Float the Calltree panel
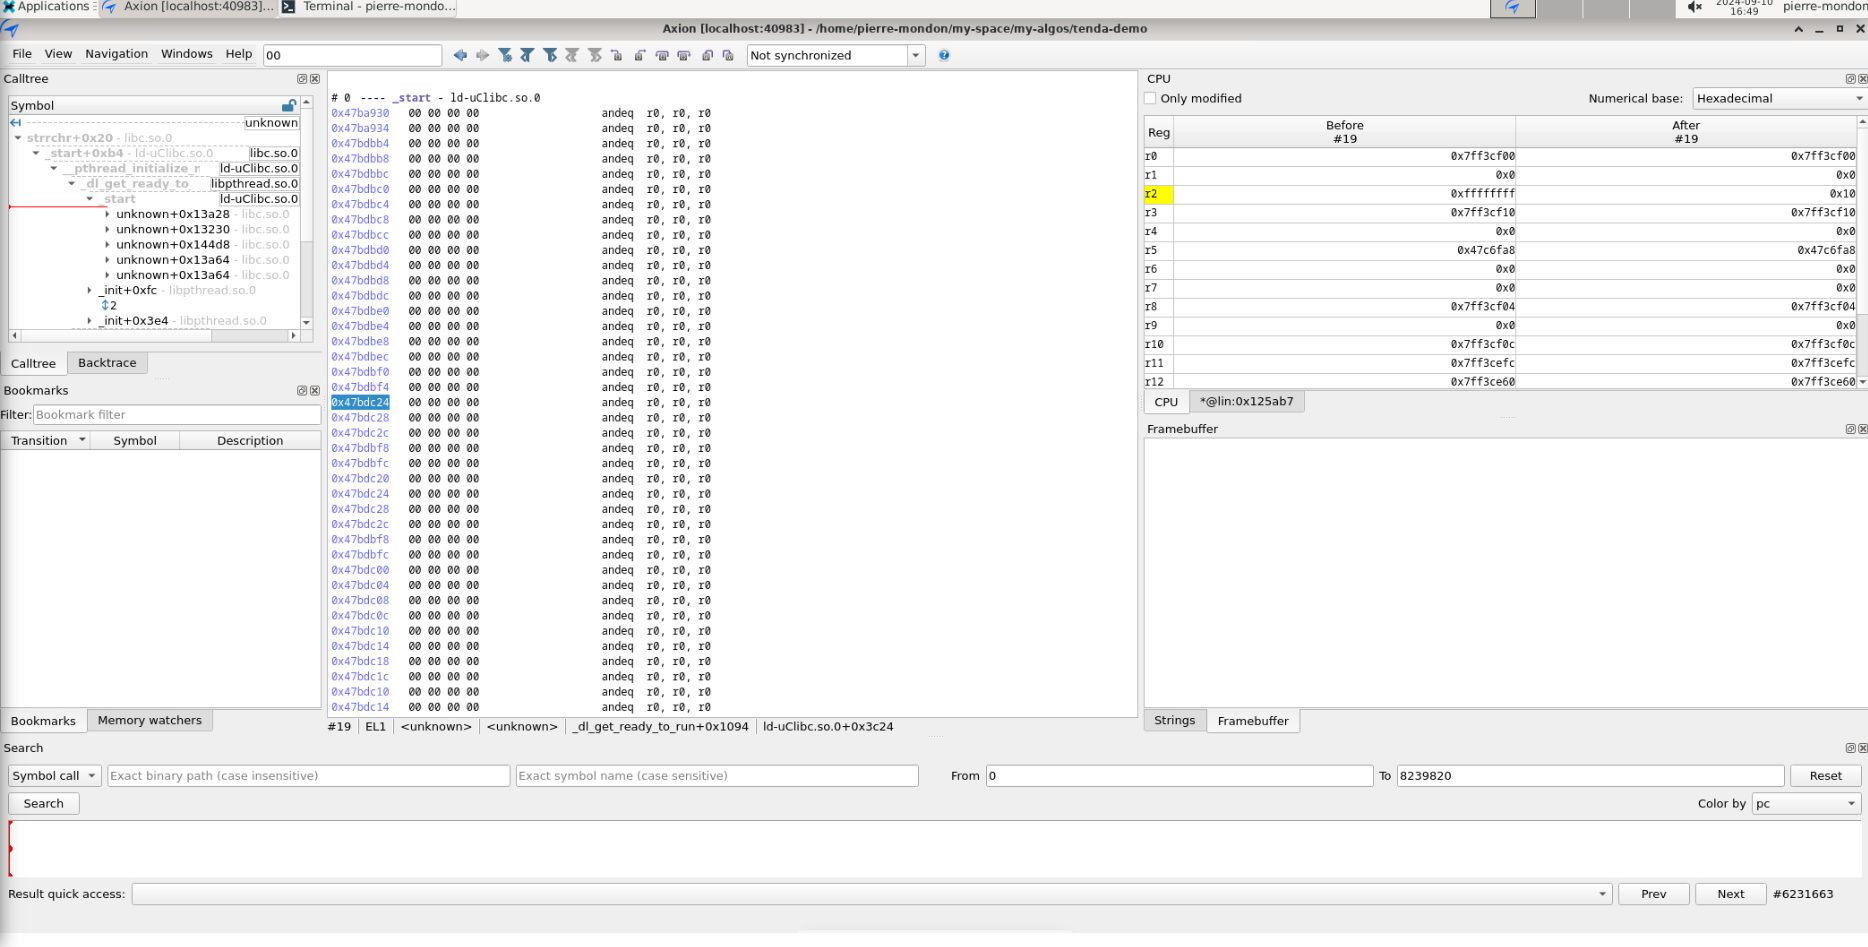This screenshot has height=947, width=1868. pos(302,79)
